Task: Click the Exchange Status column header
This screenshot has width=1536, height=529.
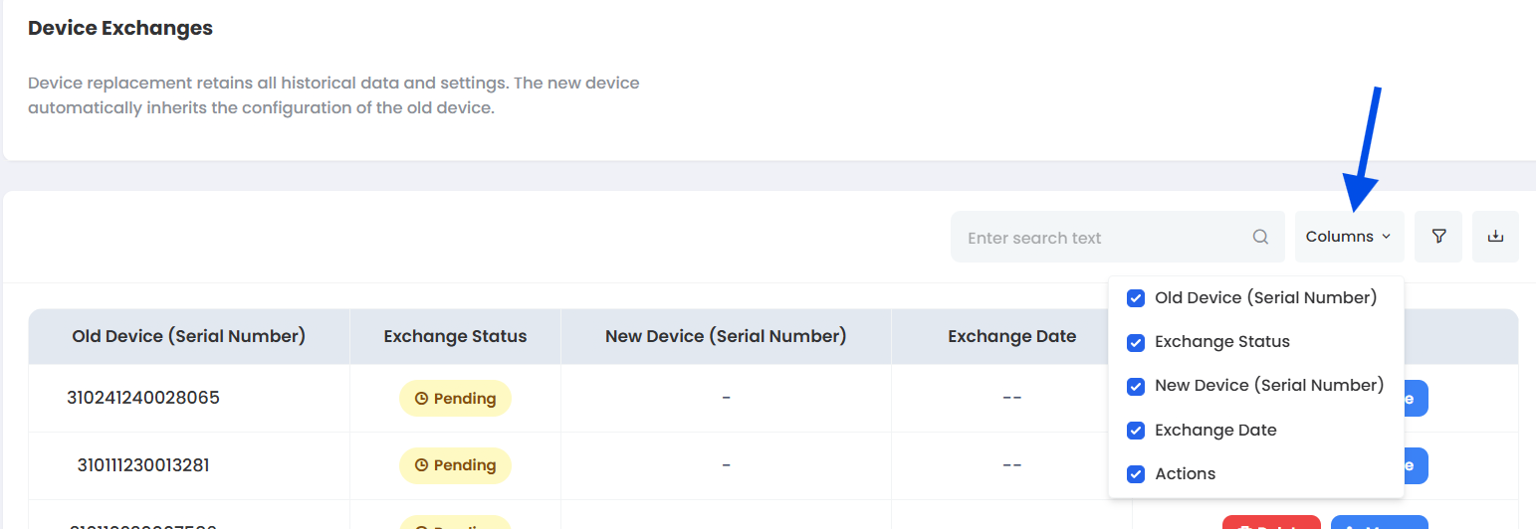Action: click(455, 336)
